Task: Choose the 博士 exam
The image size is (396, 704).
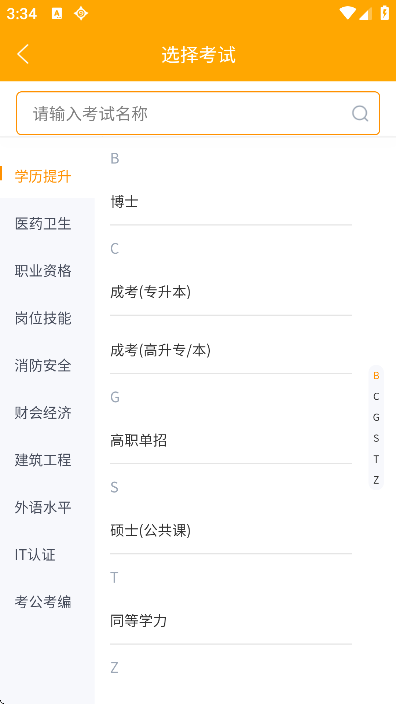Action: pos(231,202)
